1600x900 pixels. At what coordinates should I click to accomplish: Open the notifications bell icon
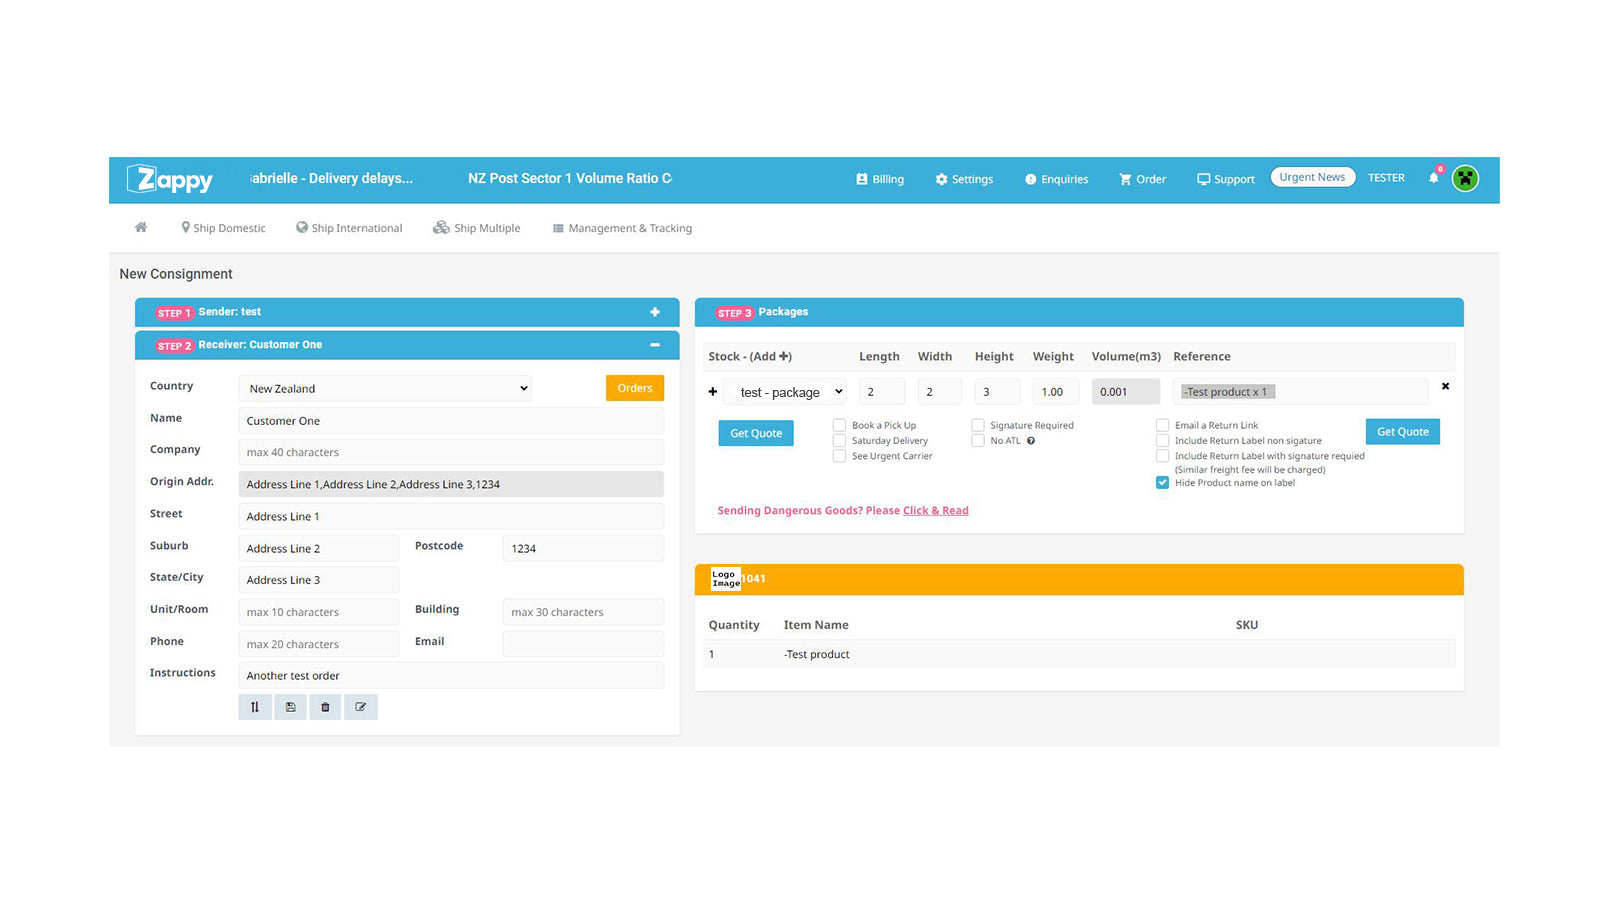coord(1434,177)
